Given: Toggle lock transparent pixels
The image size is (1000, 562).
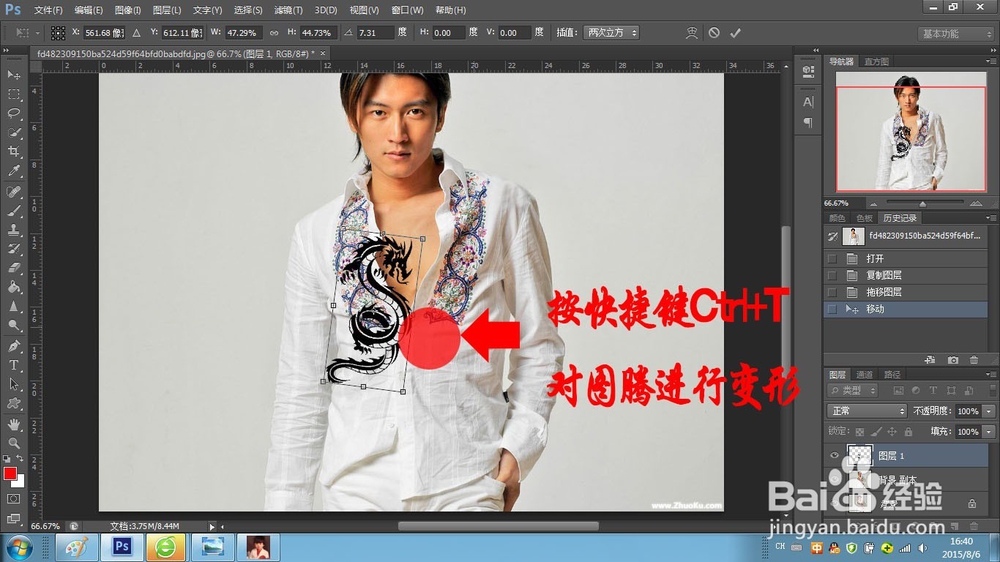Looking at the screenshot, I should 860,432.
